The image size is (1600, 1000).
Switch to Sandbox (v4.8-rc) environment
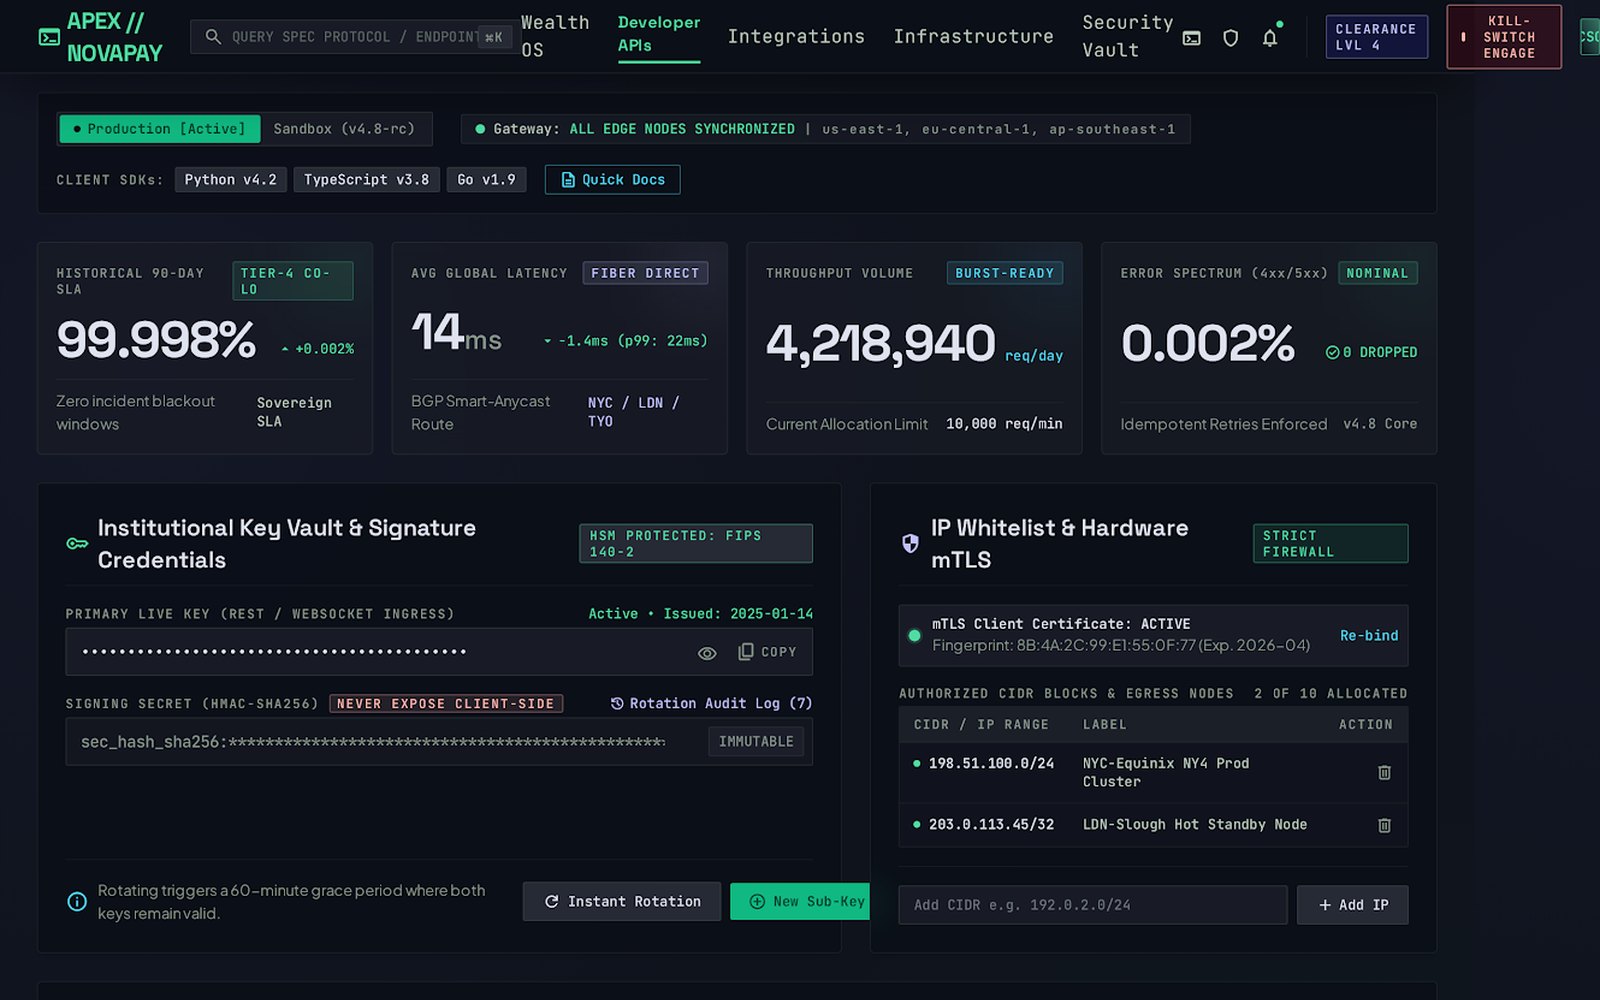click(344, 129)
